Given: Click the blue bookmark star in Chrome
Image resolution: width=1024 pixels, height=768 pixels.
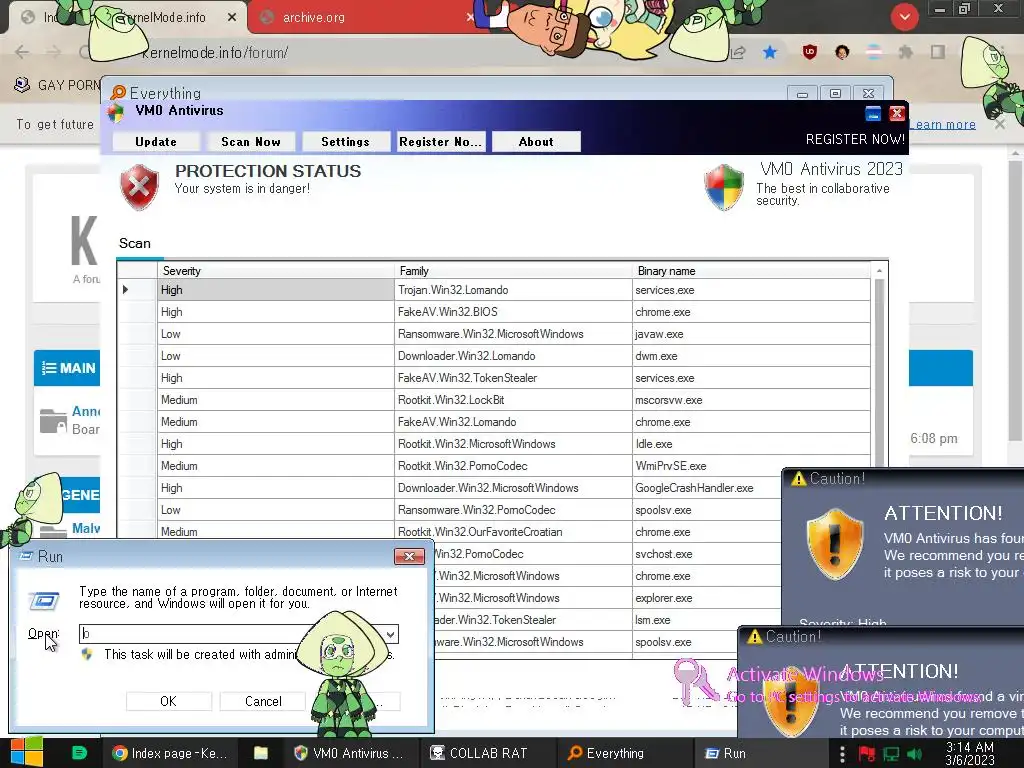Looking at the screenshot, I should click(770, 52).
